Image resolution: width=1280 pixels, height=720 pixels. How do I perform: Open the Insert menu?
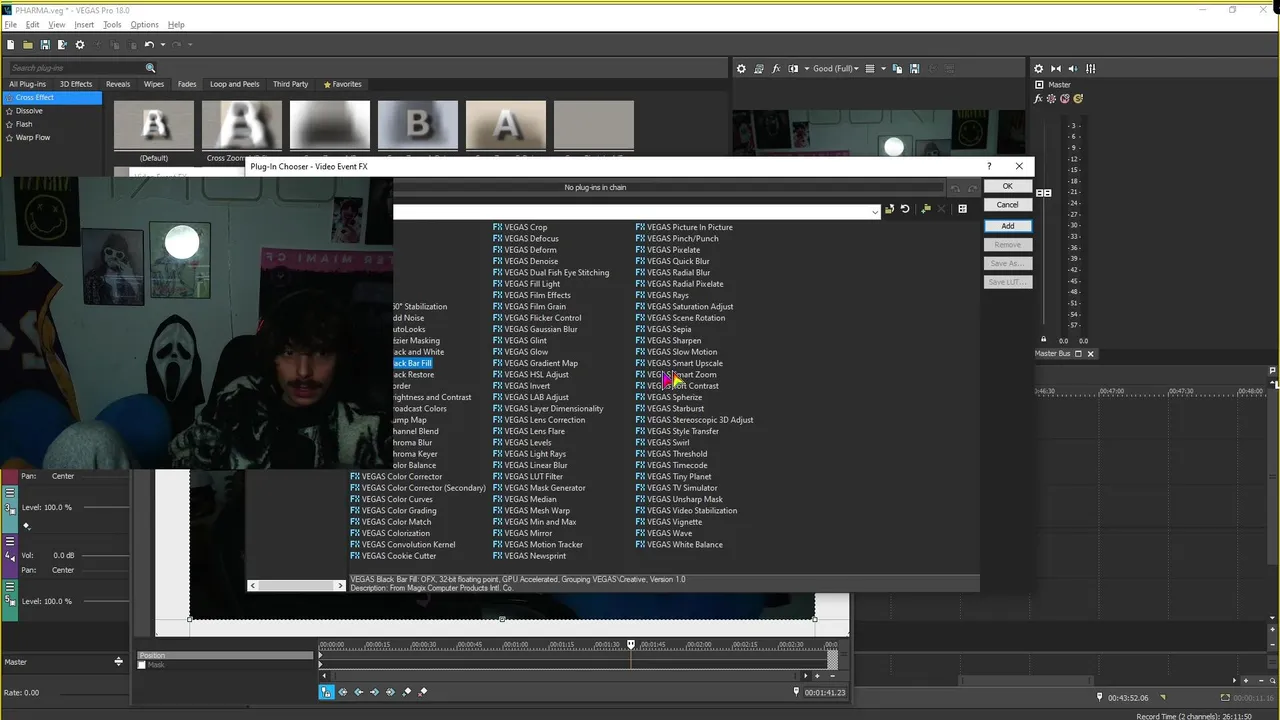tap(84, 24)
